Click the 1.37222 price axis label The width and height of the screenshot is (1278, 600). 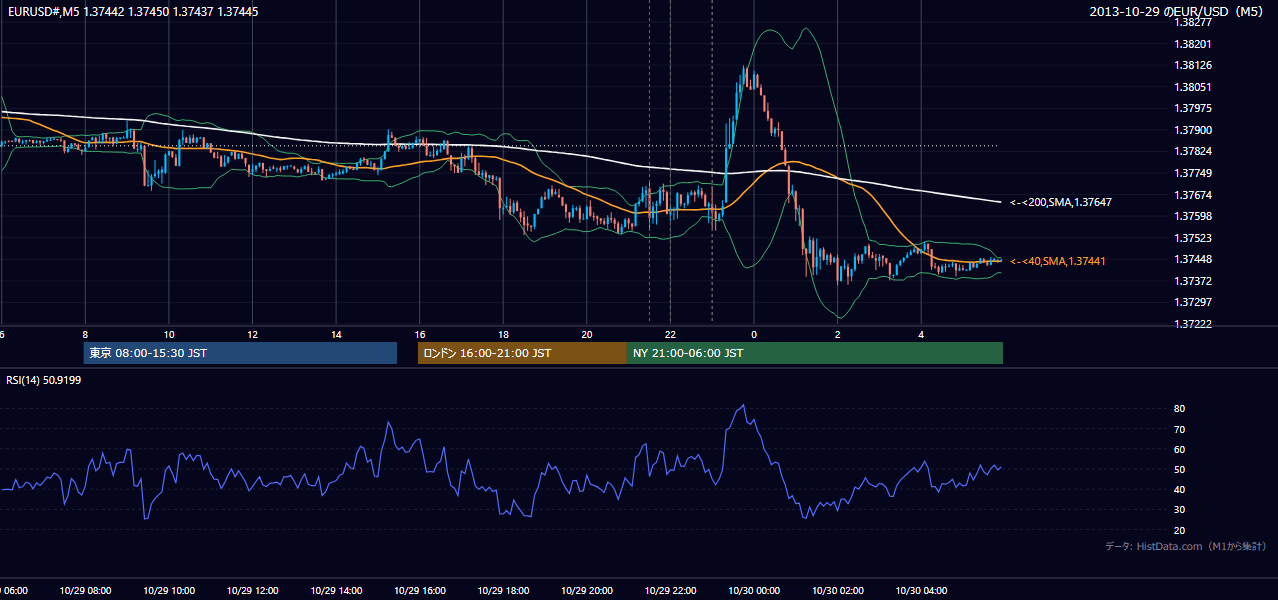[1194, 324]
